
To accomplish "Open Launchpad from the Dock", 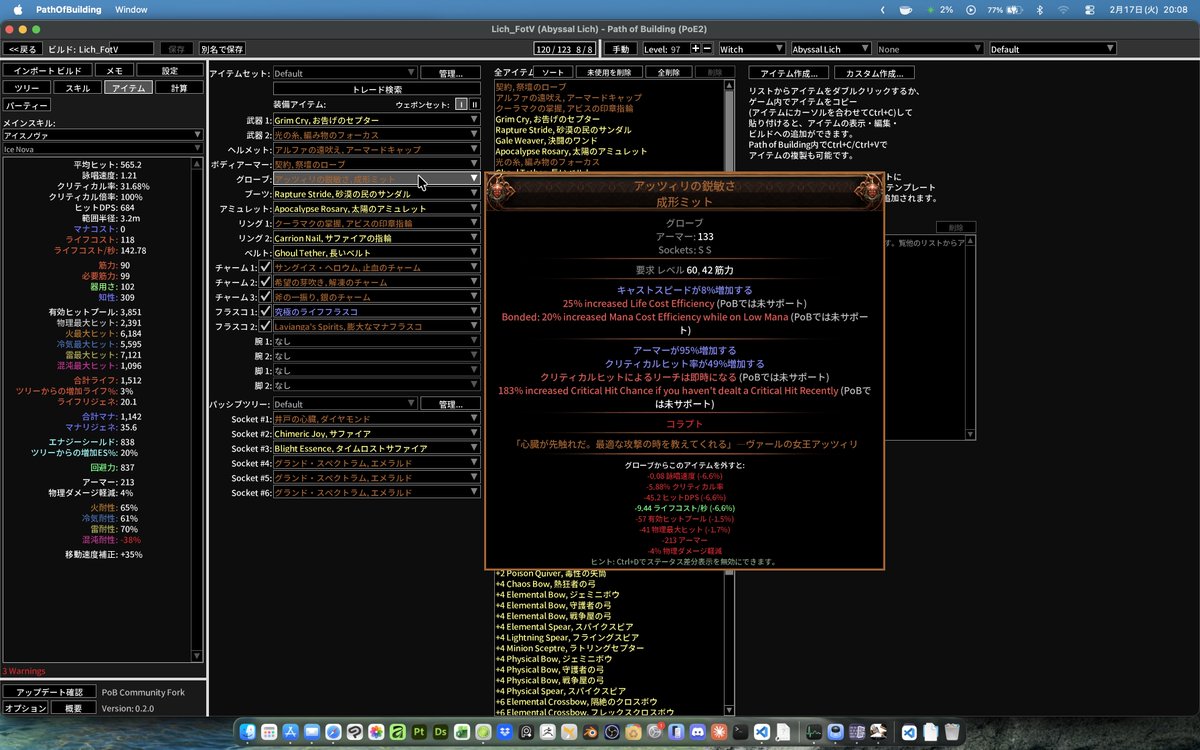I will pos(269,733).
